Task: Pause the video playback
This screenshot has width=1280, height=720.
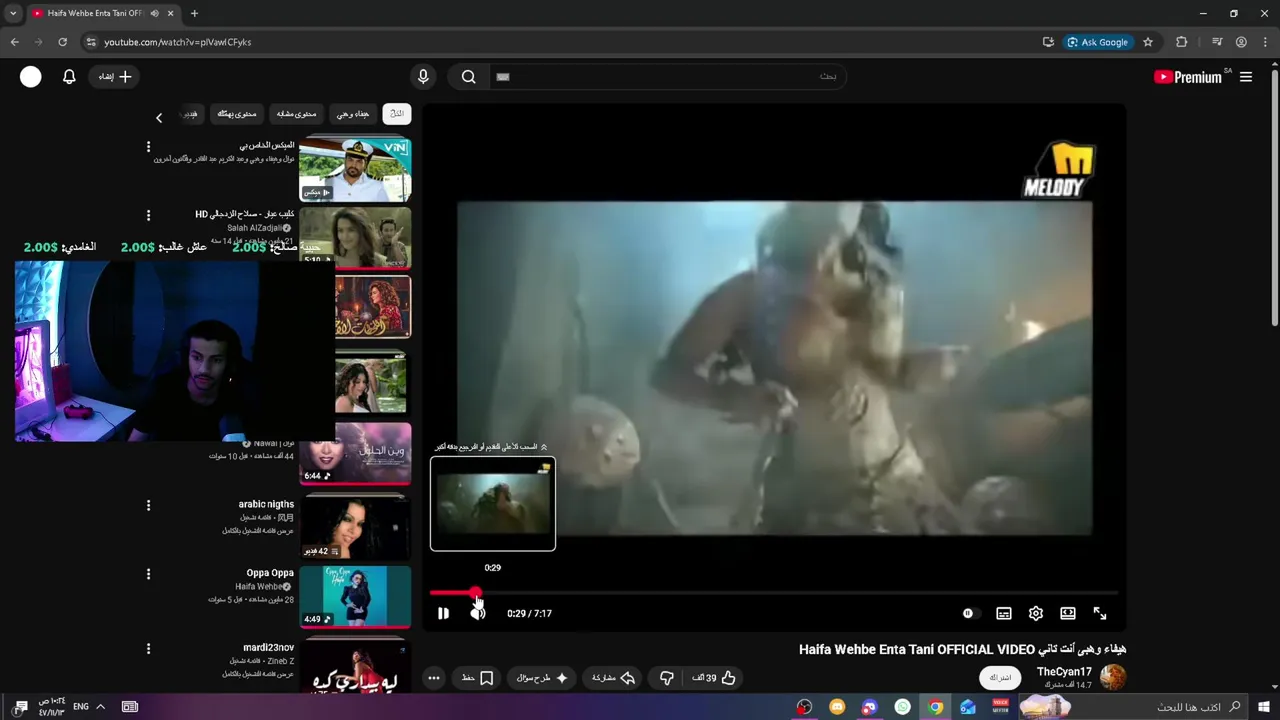Action: (x=443, y=613)
